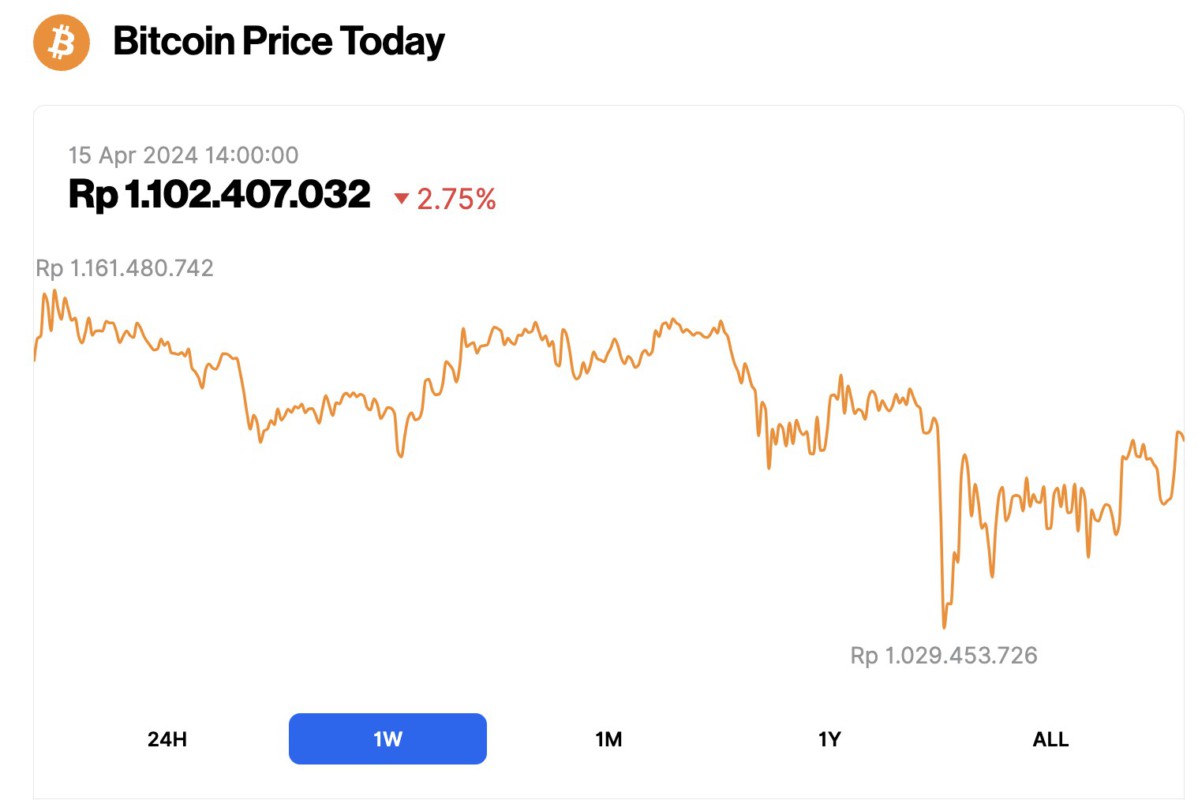Click the 15 Apr 2024 timestamp

(x=183, y=155)
